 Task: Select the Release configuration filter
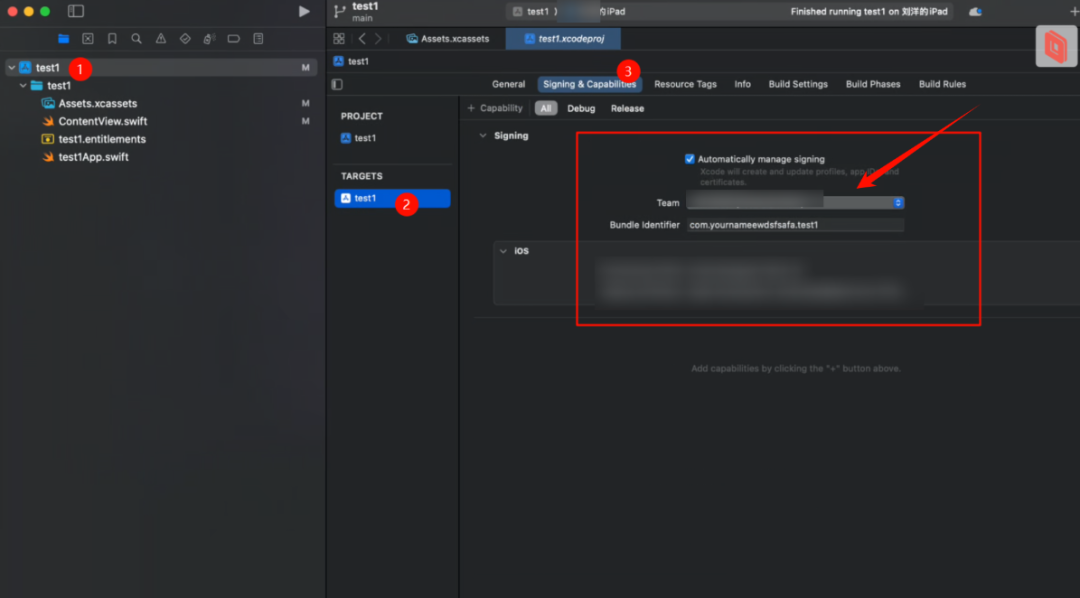[x=627, y=108]
